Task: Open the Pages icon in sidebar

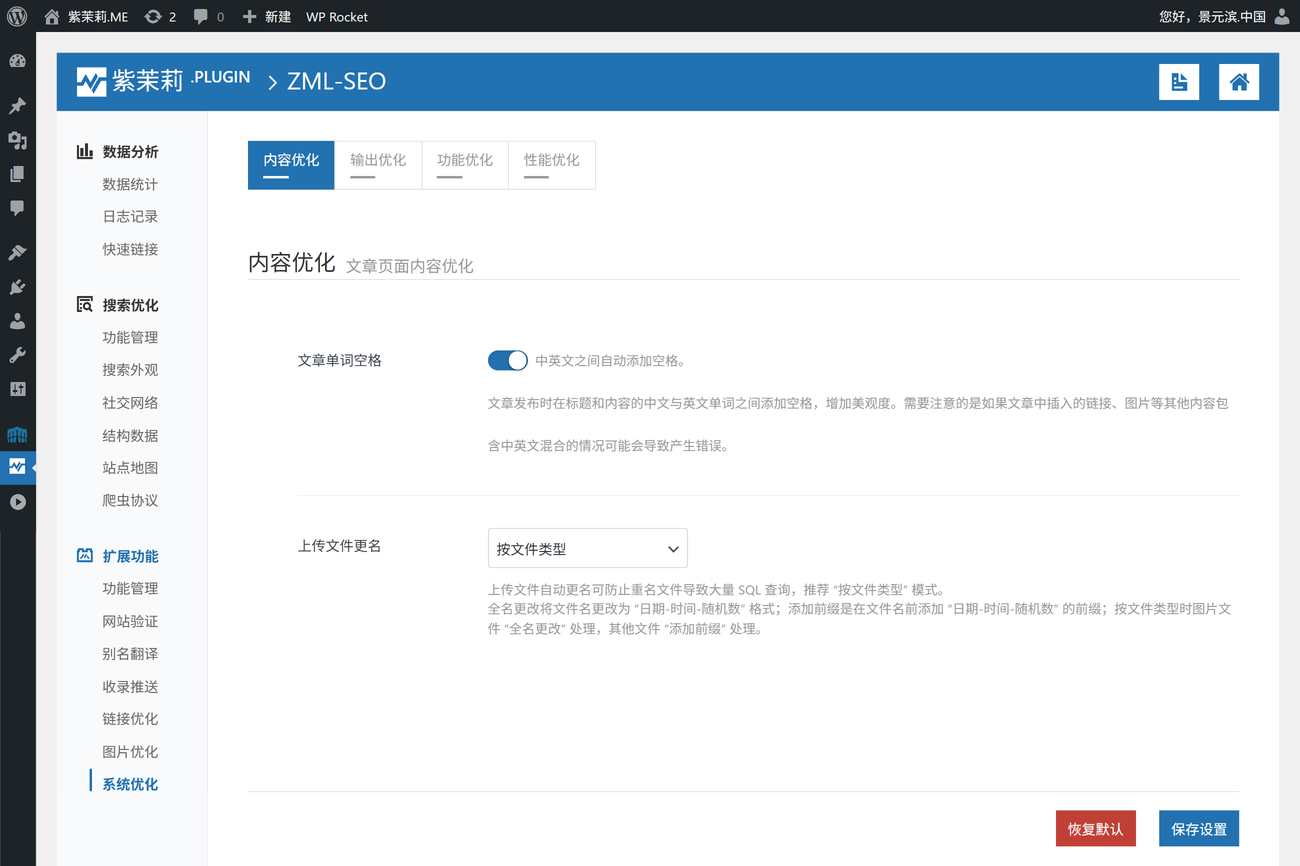Action: [17, 174]
